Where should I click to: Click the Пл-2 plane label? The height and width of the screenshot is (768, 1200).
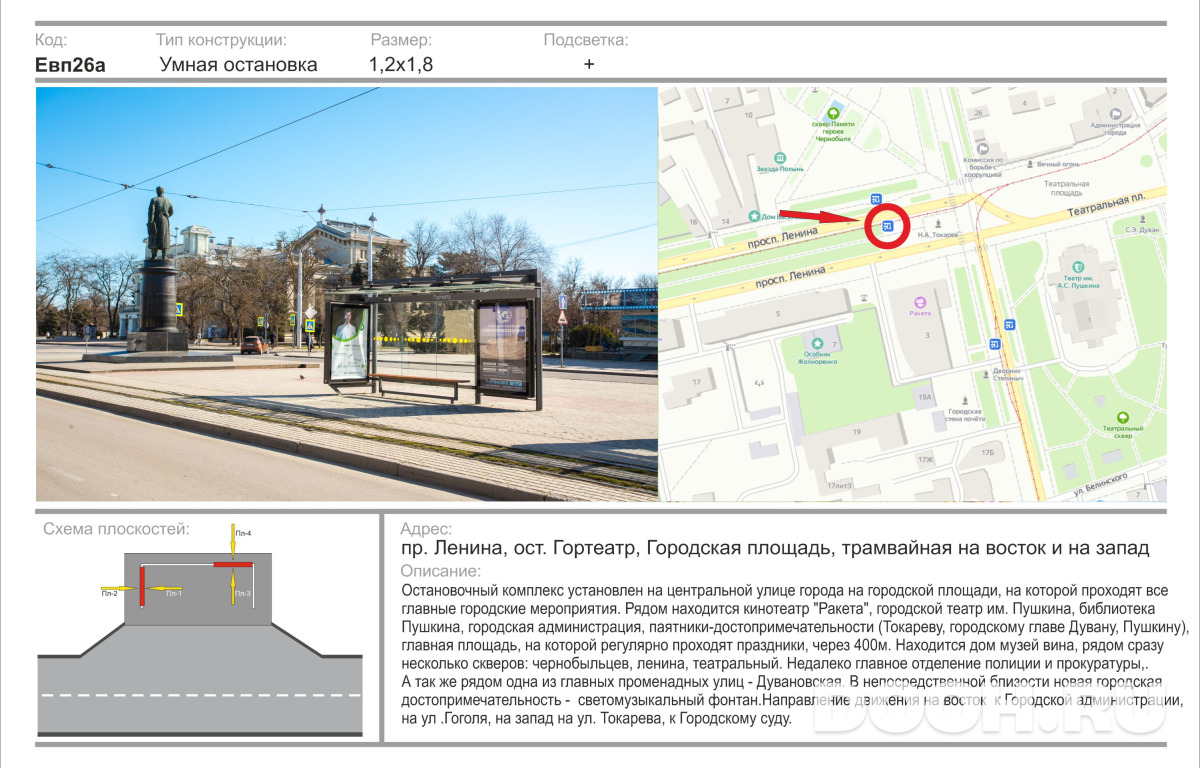[109, 594]
